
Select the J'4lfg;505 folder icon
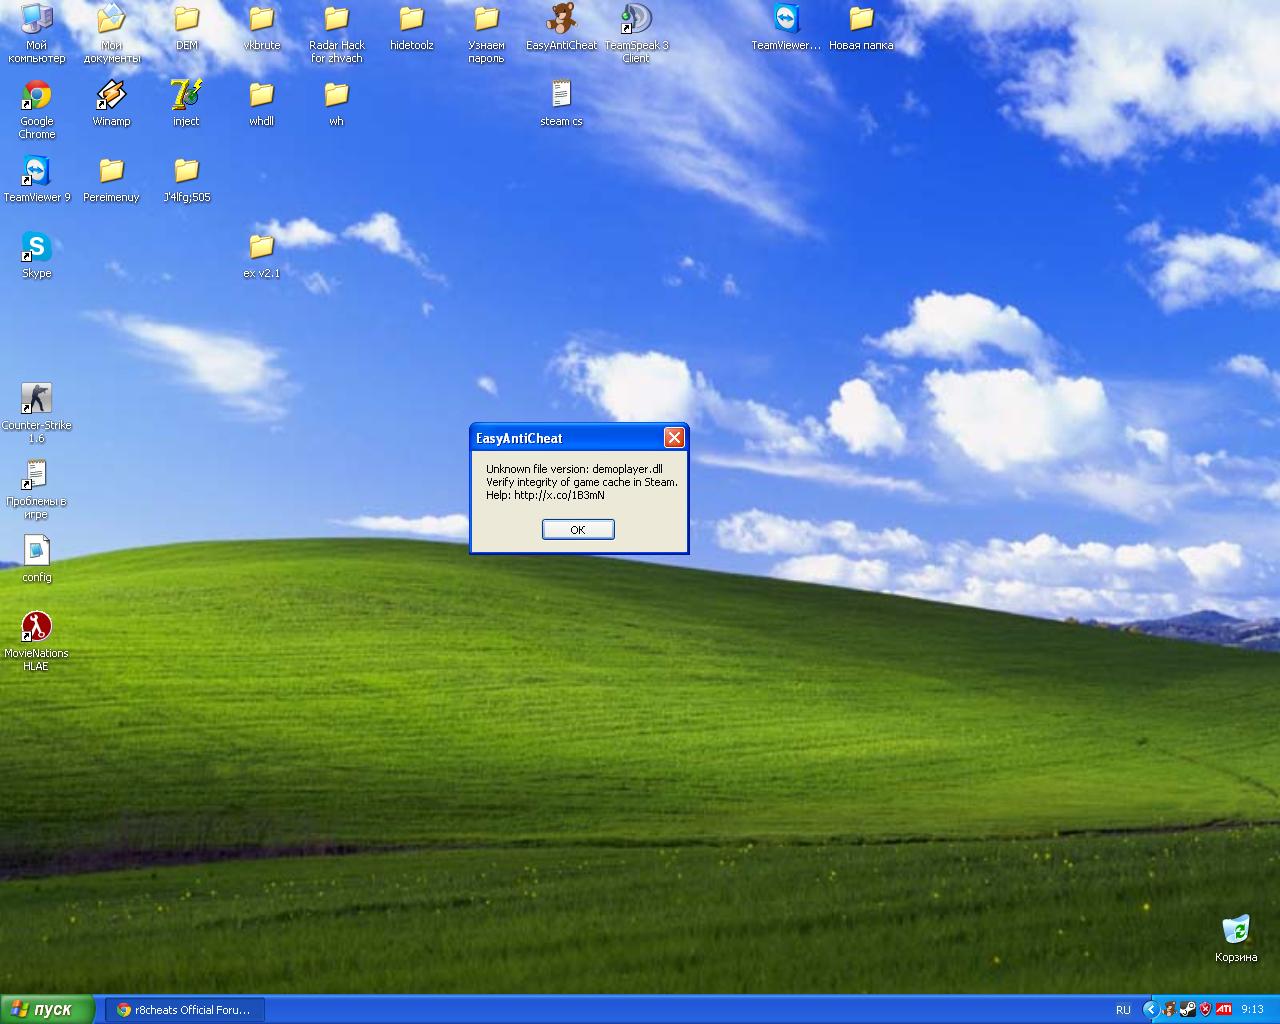186,180
